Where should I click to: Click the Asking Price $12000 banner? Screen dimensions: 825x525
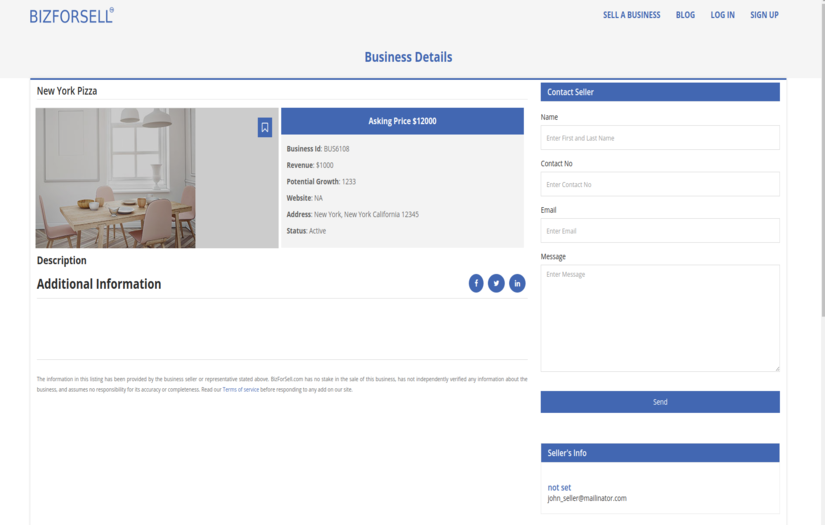(x=402, y=121)
